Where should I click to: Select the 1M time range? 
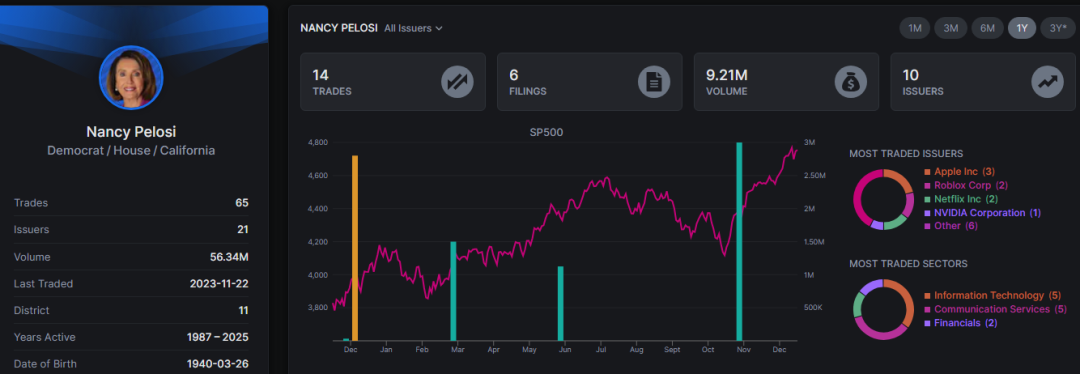click(915, 28)
